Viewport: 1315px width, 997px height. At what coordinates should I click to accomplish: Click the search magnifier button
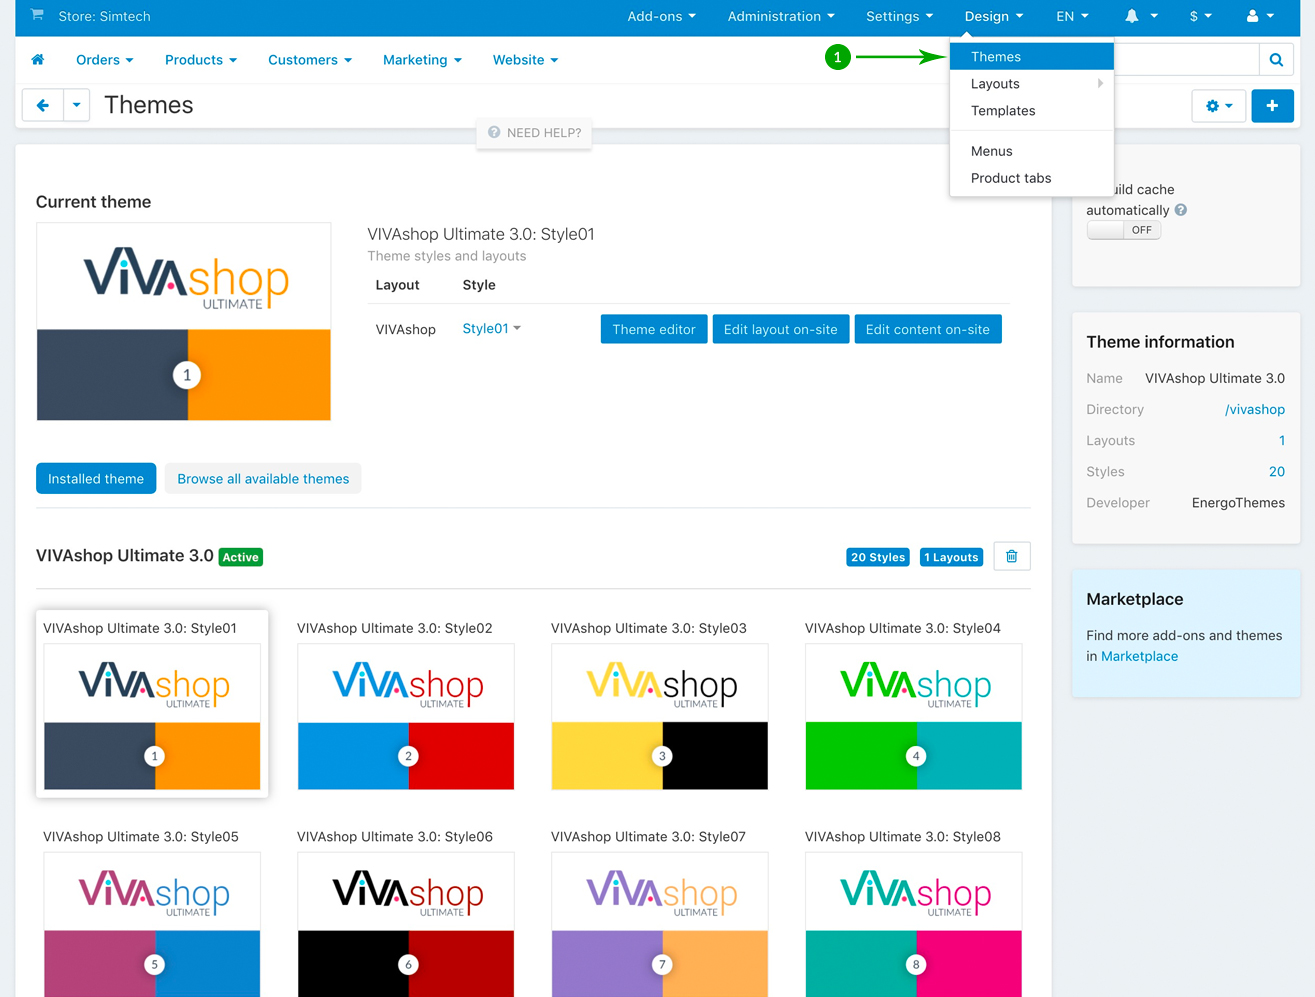[1276, 60]
